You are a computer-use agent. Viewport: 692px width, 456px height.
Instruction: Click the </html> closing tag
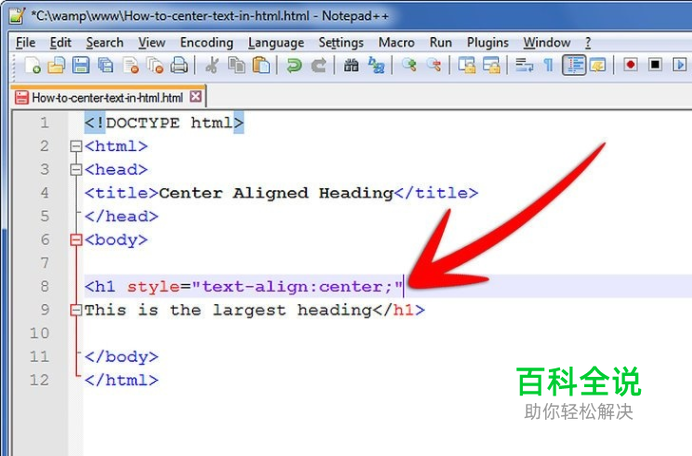click(121, 380)
